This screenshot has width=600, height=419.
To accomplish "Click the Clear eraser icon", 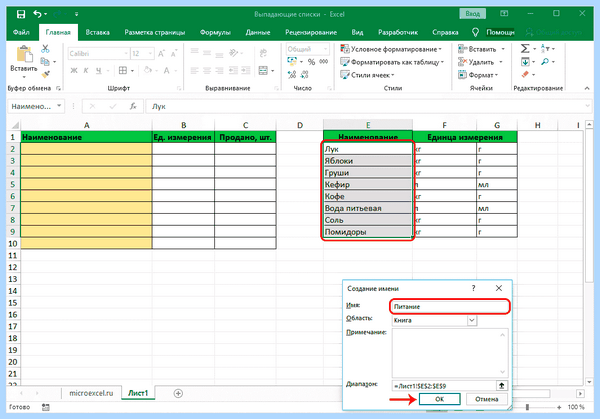I will (x=525, y=74).
